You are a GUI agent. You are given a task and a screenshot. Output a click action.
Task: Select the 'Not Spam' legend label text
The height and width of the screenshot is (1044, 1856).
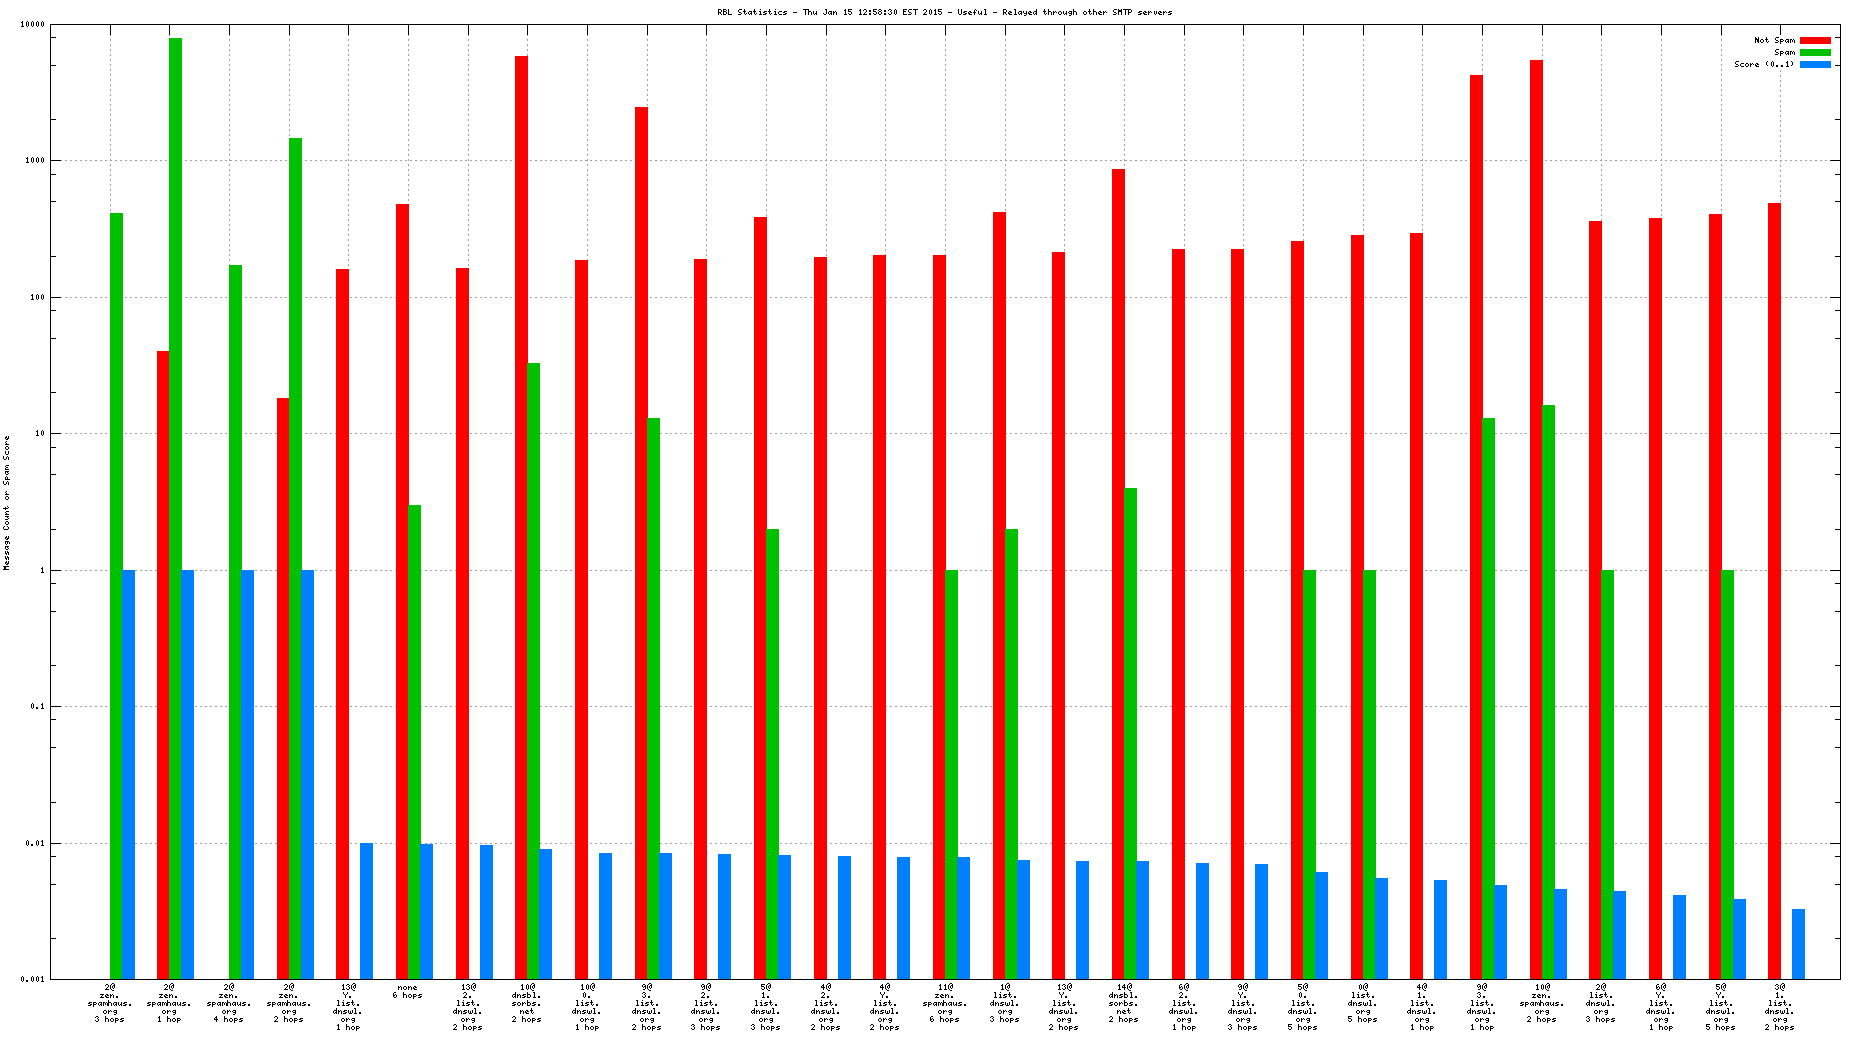[1774, 40]
